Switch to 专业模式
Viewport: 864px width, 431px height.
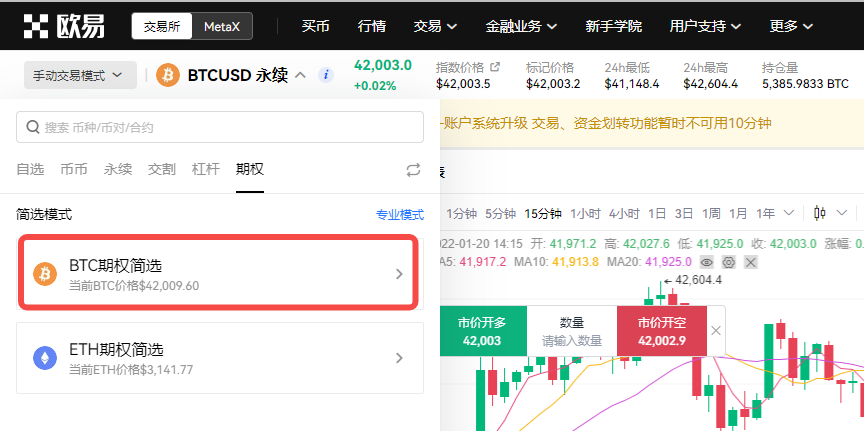point(400,214)
